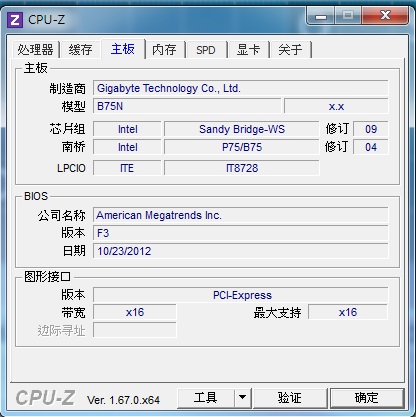Click the 确定 button

point(367,398)
